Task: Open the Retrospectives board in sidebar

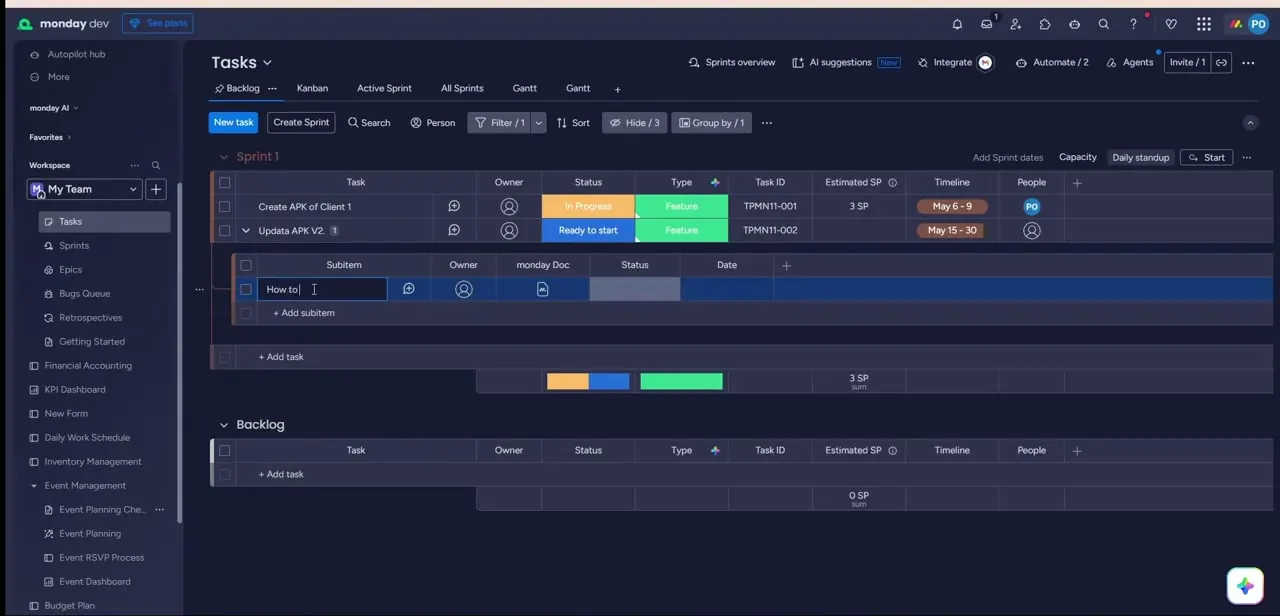Action: [x=90, y=318]
